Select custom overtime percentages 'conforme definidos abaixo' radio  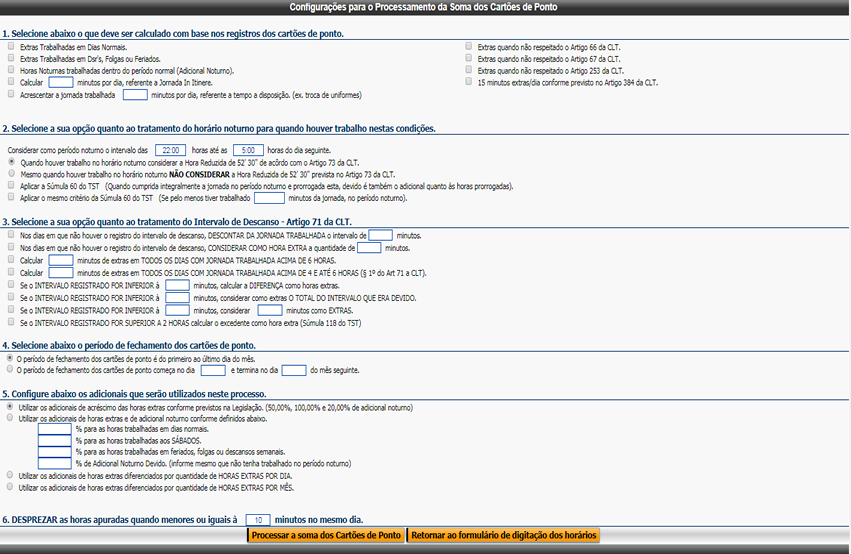pyautogui.click(x=11, y=418)
